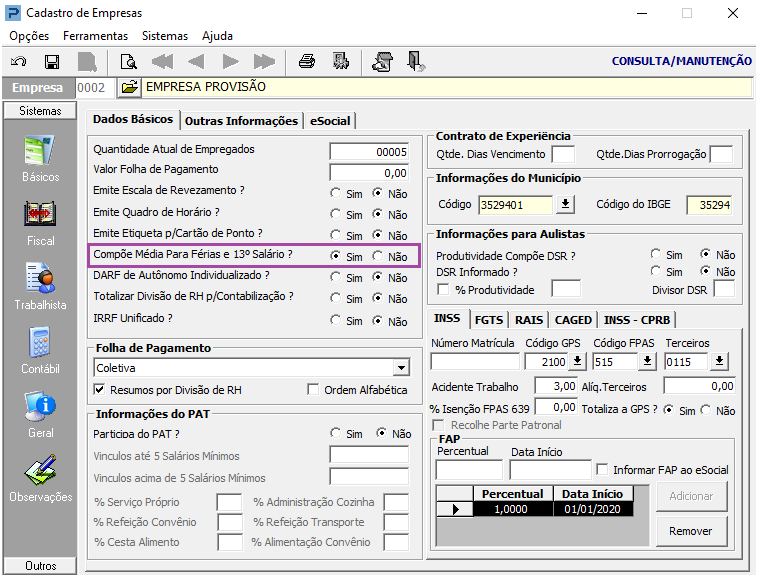This screenshot has height=579, width=758.
Task: Open the search document magnifier icon
Action: (128, 62)
